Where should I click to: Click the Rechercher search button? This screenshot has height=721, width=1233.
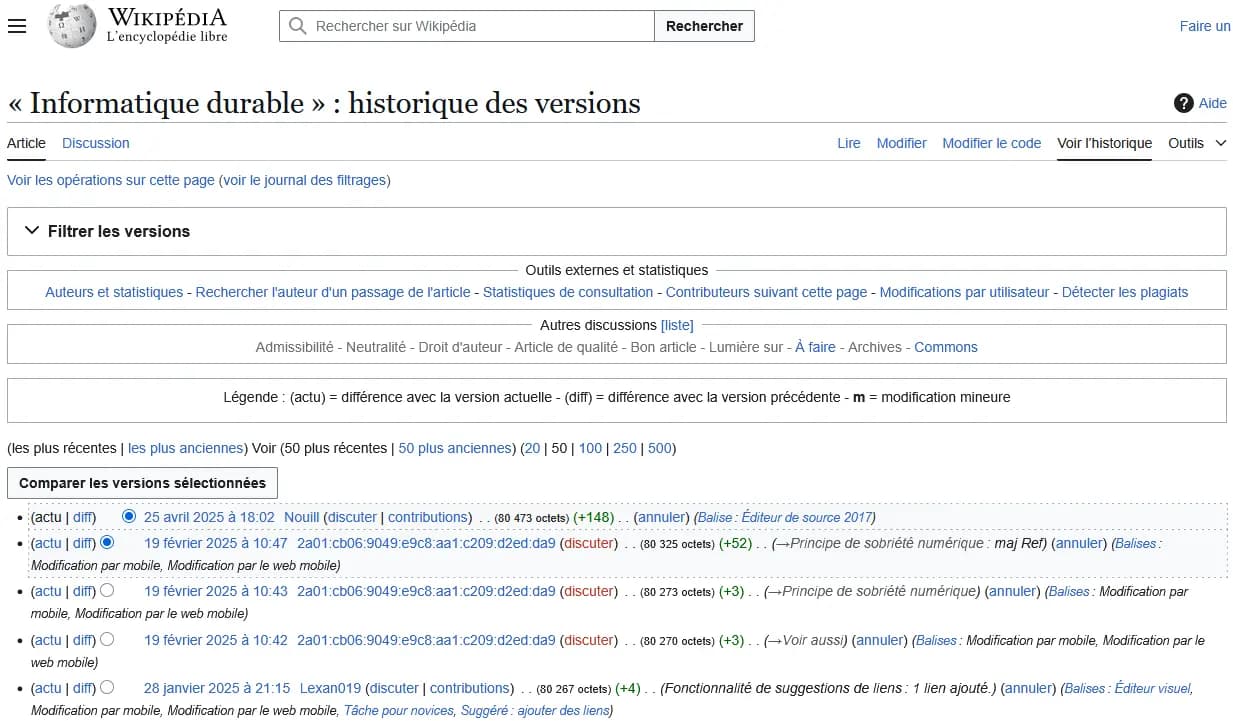pos(704,26)
